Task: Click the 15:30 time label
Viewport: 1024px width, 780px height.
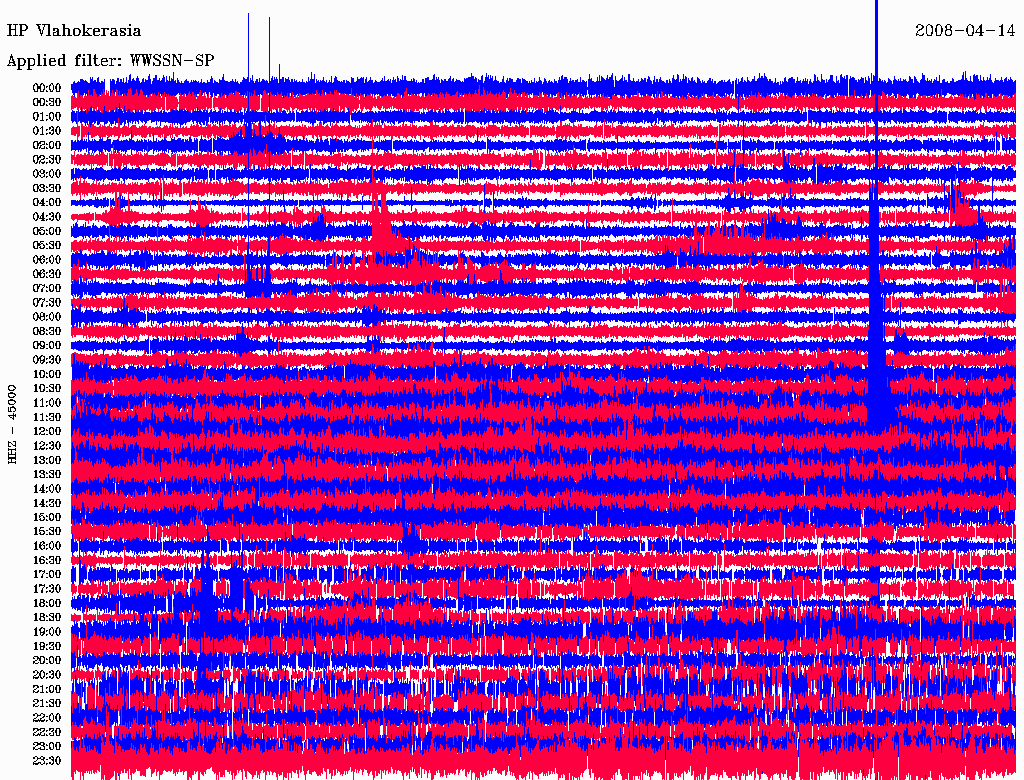Action: 47,532
